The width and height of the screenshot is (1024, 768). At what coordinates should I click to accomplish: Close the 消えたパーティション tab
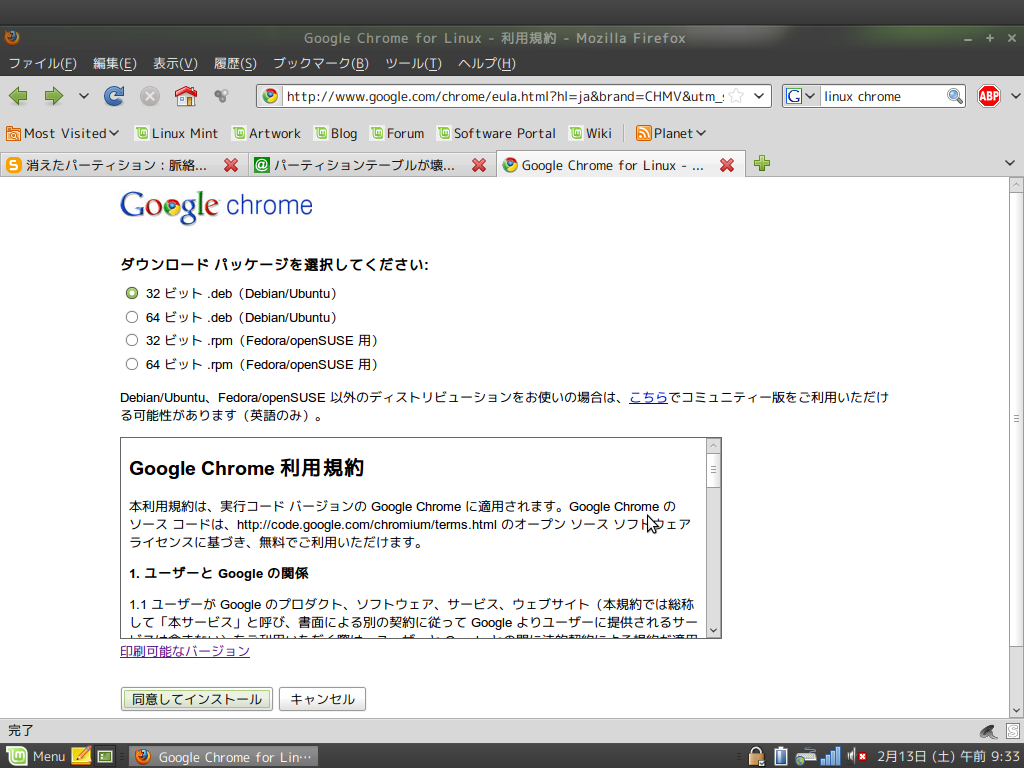[231, 165]
